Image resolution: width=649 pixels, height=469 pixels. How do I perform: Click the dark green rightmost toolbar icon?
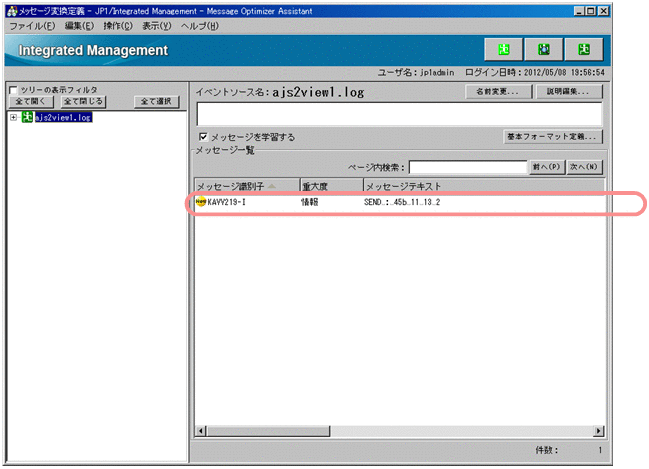tap(584, 50)
